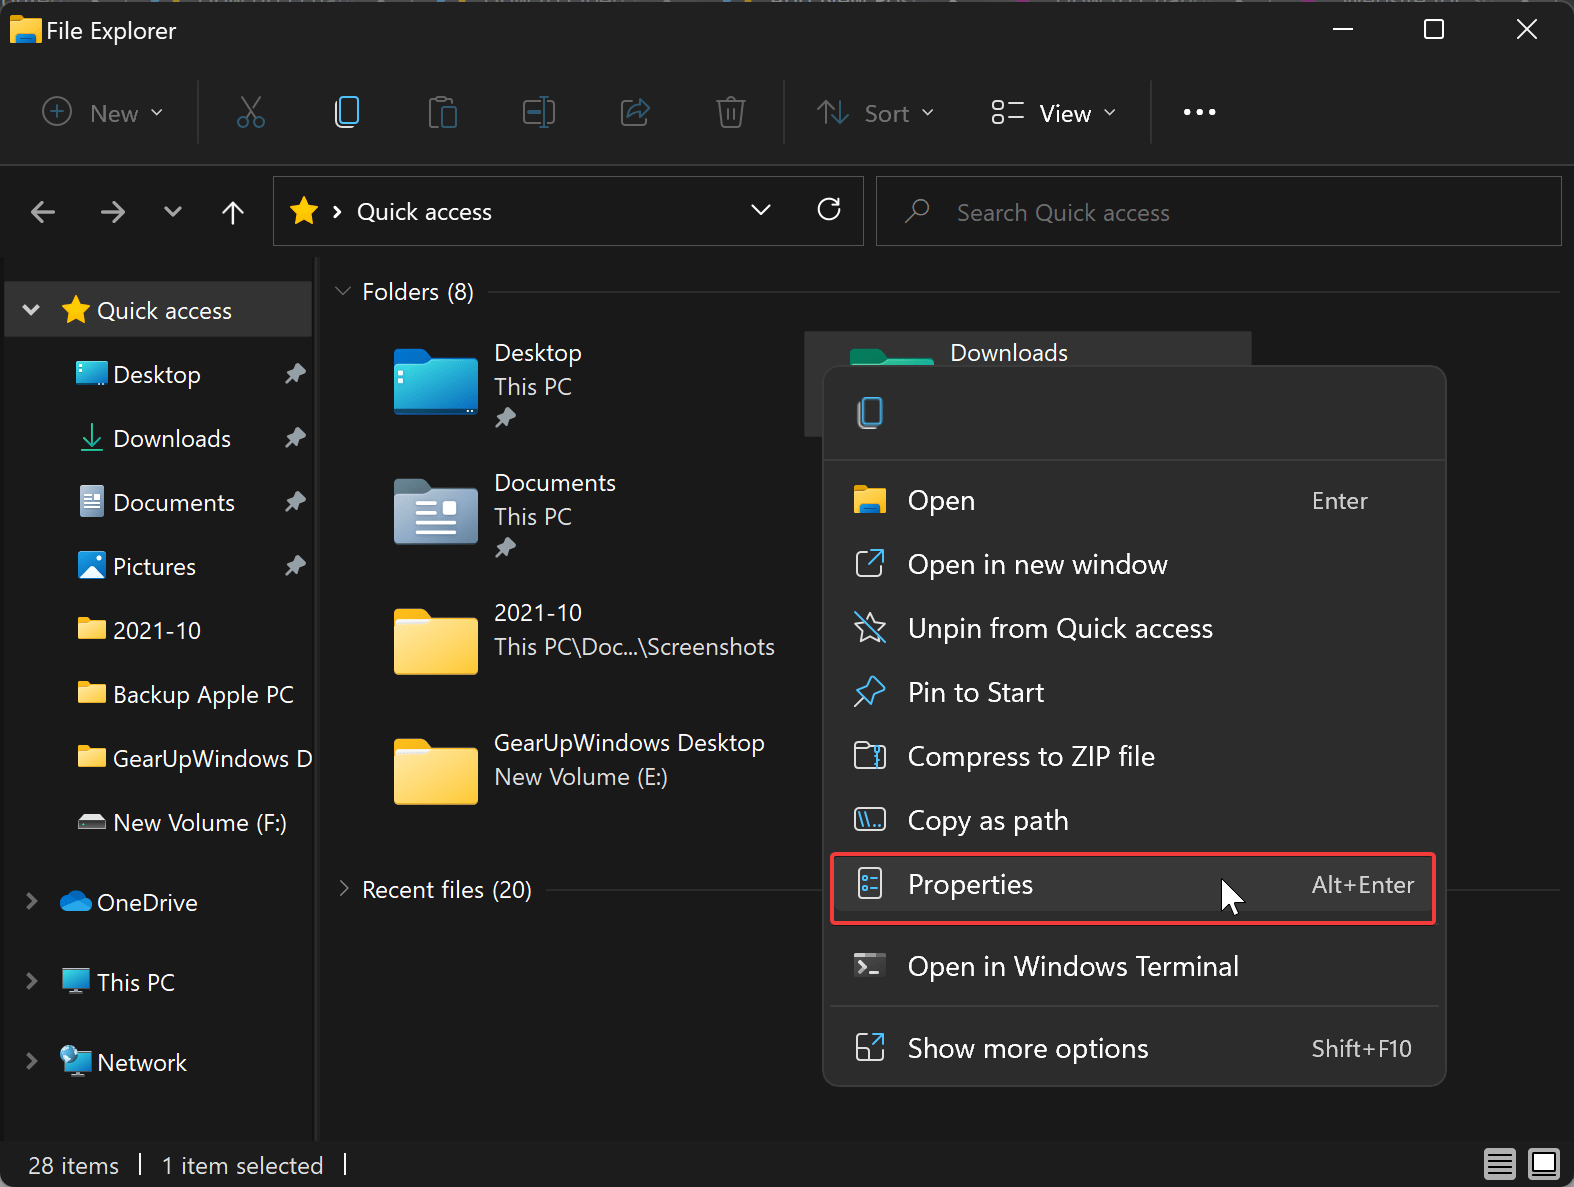Select New Volume (F:) in sidebar
1574x1187 pixels.
pos(200,822)
